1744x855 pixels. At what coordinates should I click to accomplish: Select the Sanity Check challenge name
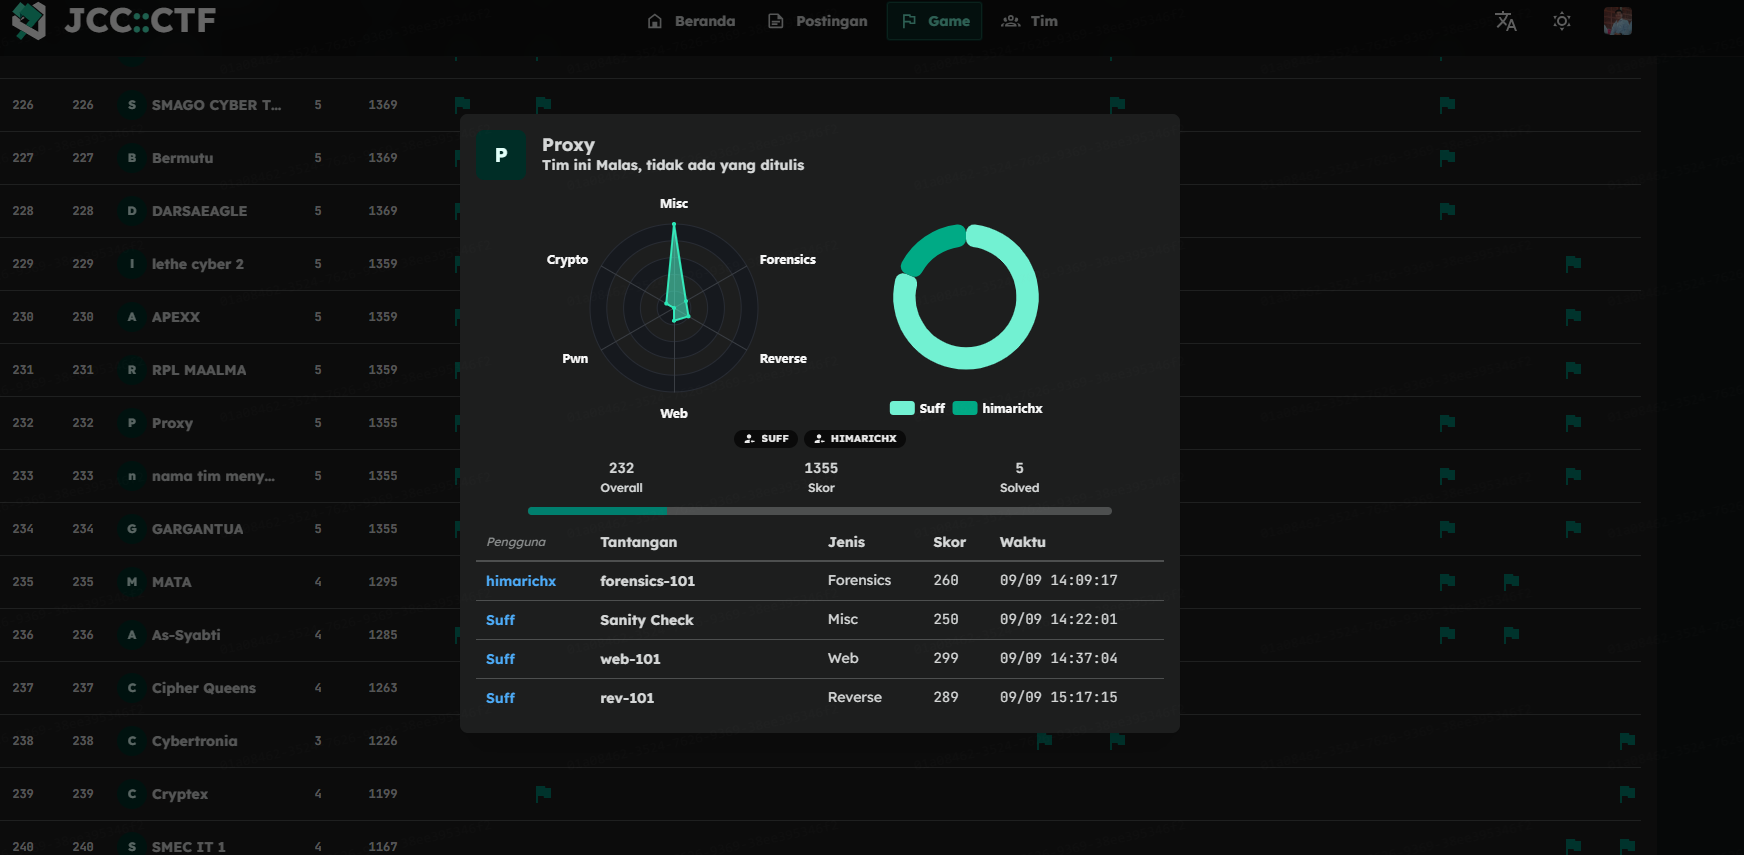click(646, 620)
